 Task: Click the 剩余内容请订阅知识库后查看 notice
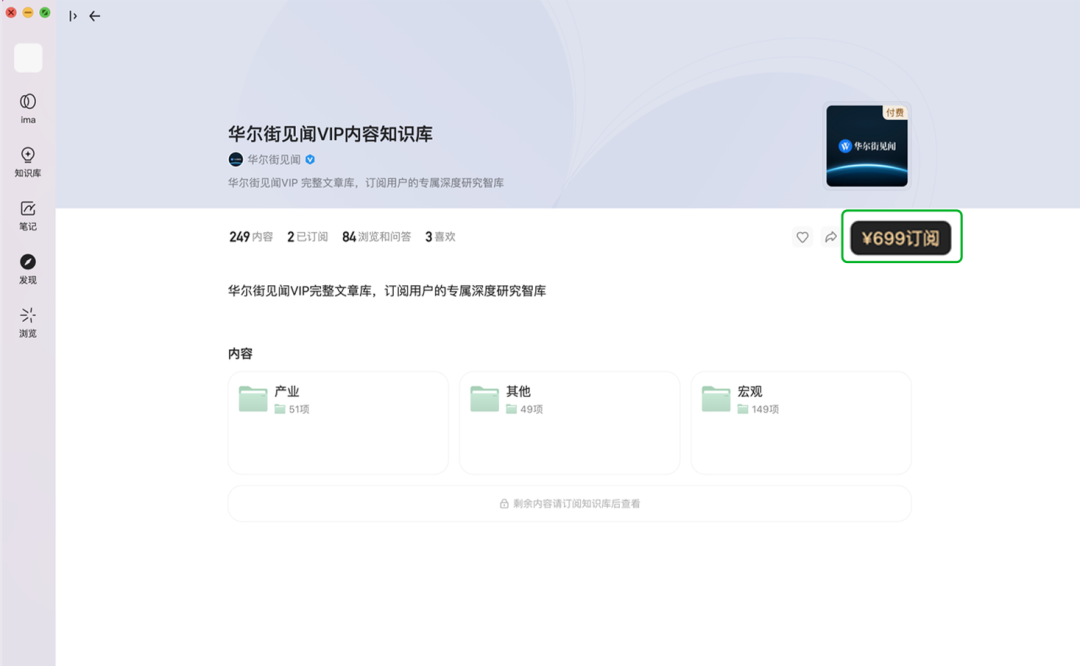pyautogui.click(x=570, y=504)
